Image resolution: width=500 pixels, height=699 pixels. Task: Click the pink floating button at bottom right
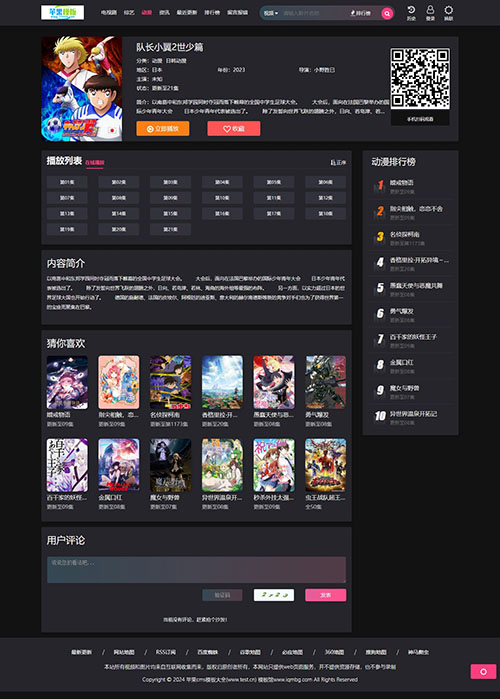483,671
